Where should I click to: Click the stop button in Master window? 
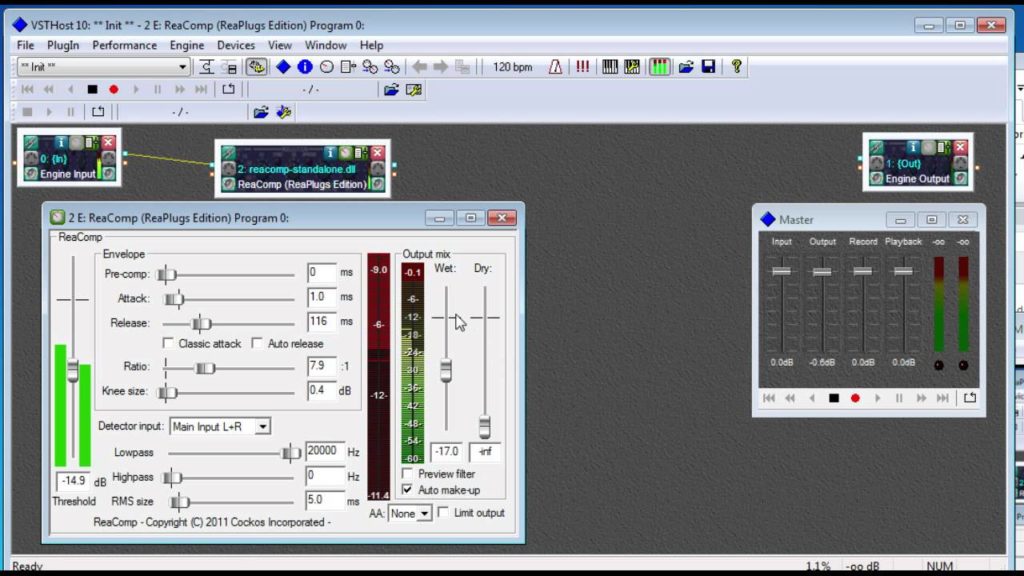click(x=833, y=398)
